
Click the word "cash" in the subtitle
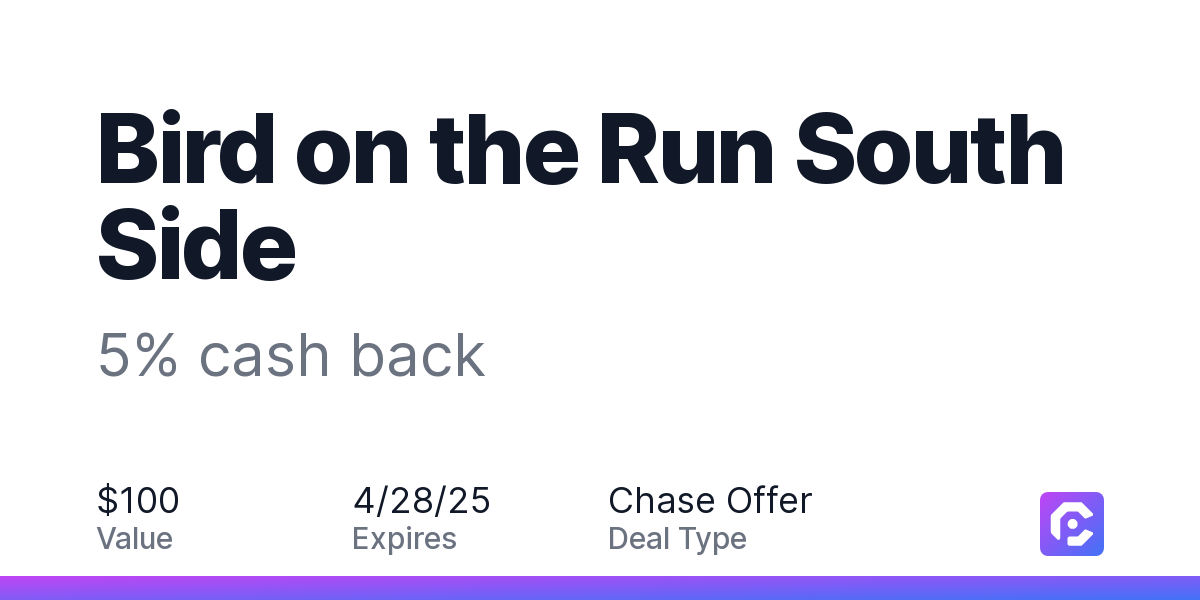click(x=264, y=355)
